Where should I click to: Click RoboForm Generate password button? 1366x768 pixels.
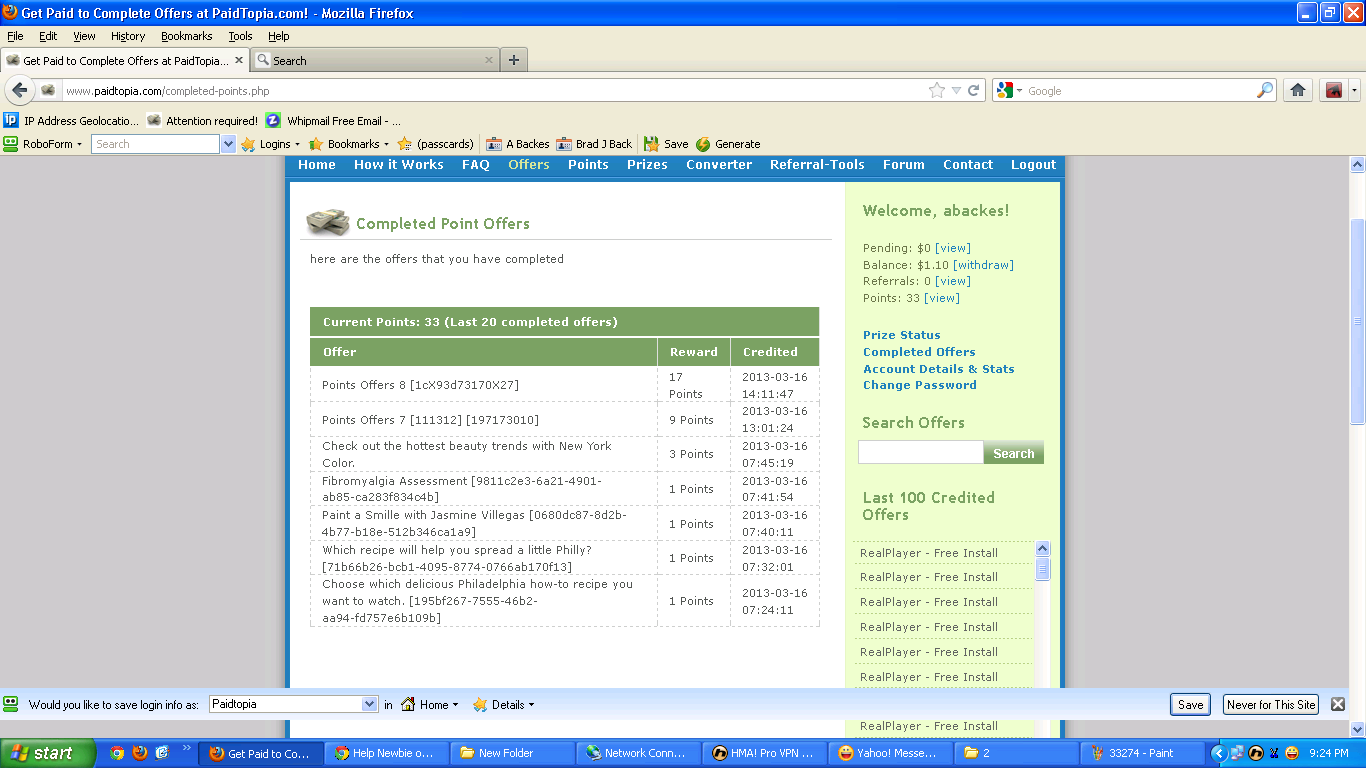point(728,144)
